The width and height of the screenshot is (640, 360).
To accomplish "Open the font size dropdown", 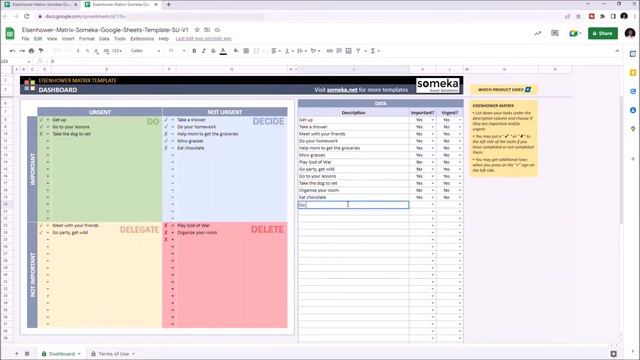I will tap(177, 51).
